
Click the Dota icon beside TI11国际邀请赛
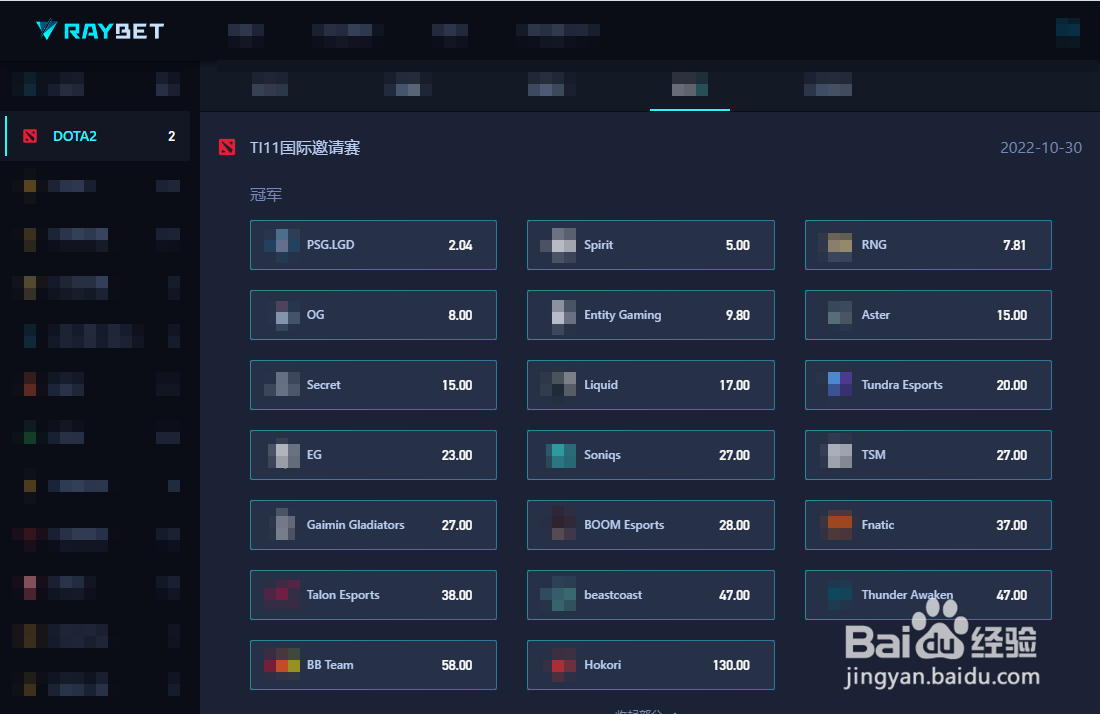(x=227, y=147)
